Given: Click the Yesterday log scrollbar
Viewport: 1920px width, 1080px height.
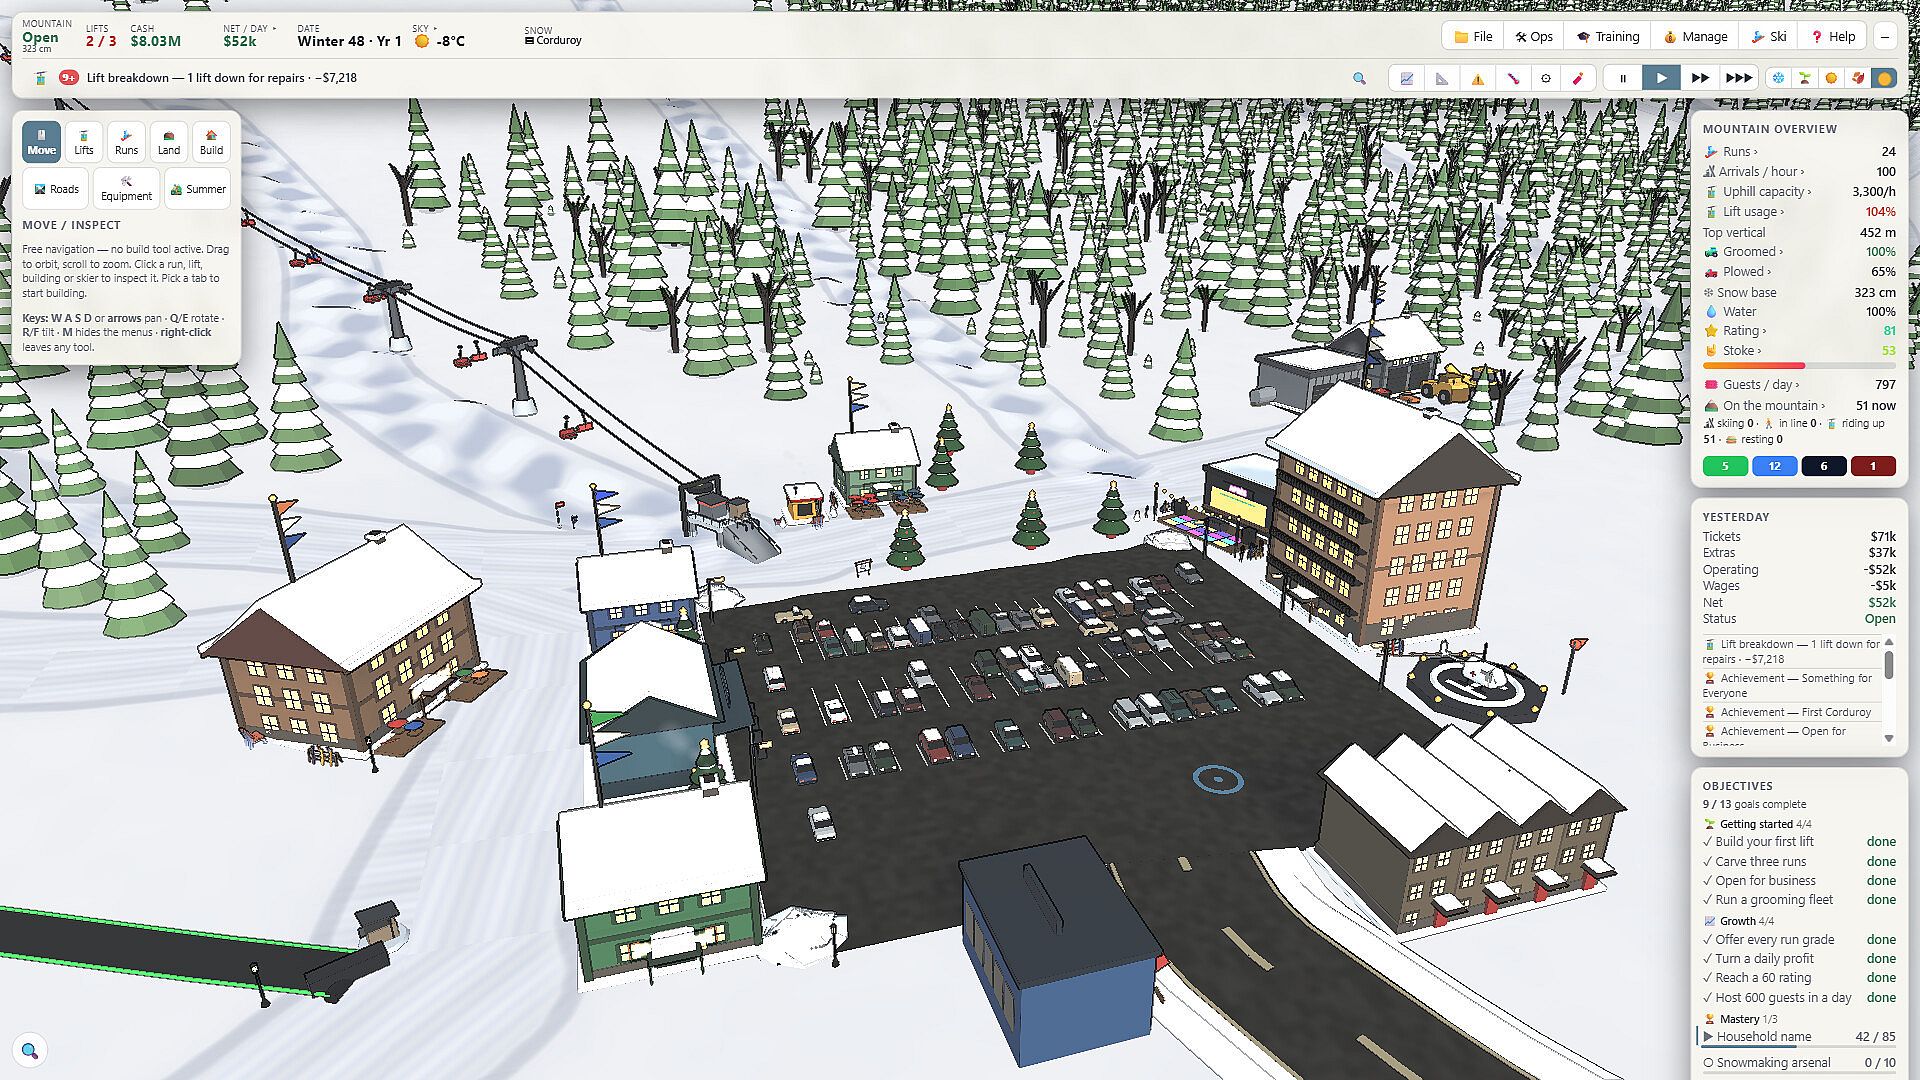Looking at the screenshot, I should (1889, 665).
